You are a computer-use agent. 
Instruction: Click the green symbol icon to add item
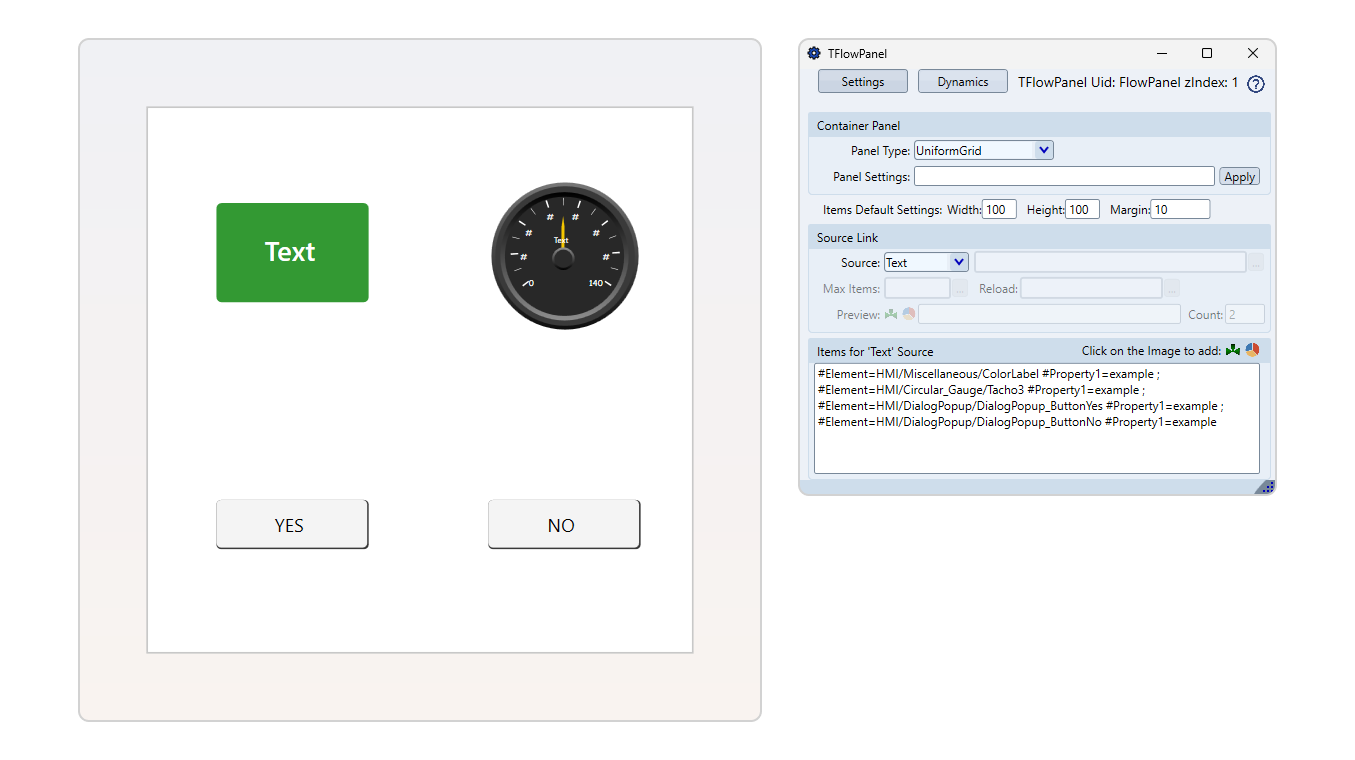tap(1233, 351)
